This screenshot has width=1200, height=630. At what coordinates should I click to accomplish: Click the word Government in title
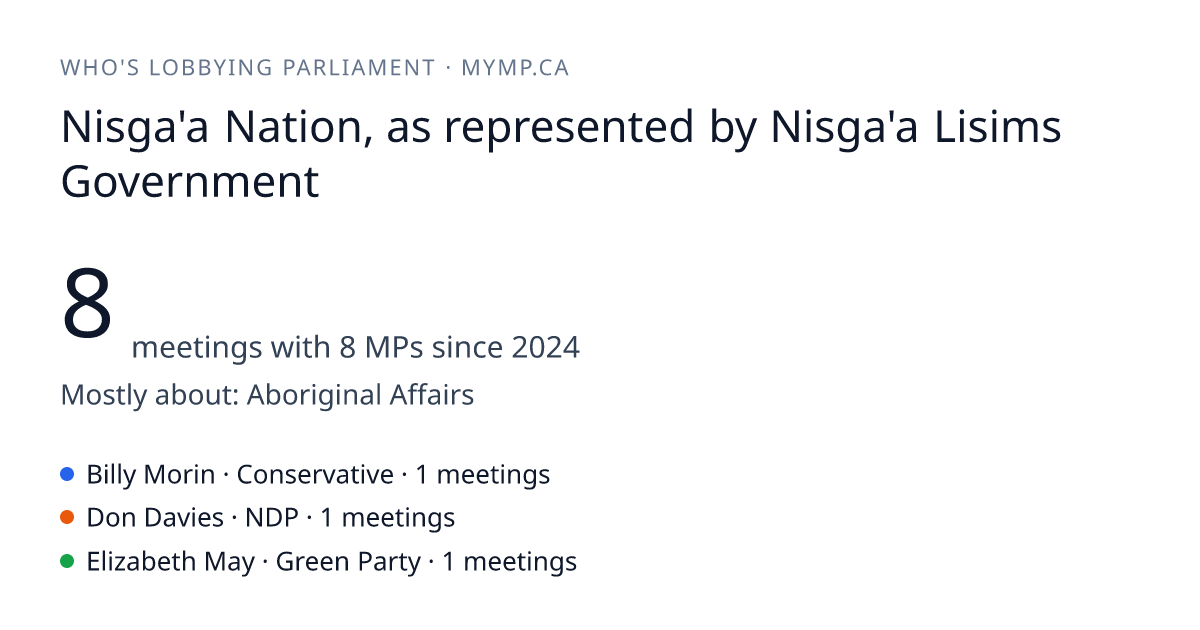190,181
